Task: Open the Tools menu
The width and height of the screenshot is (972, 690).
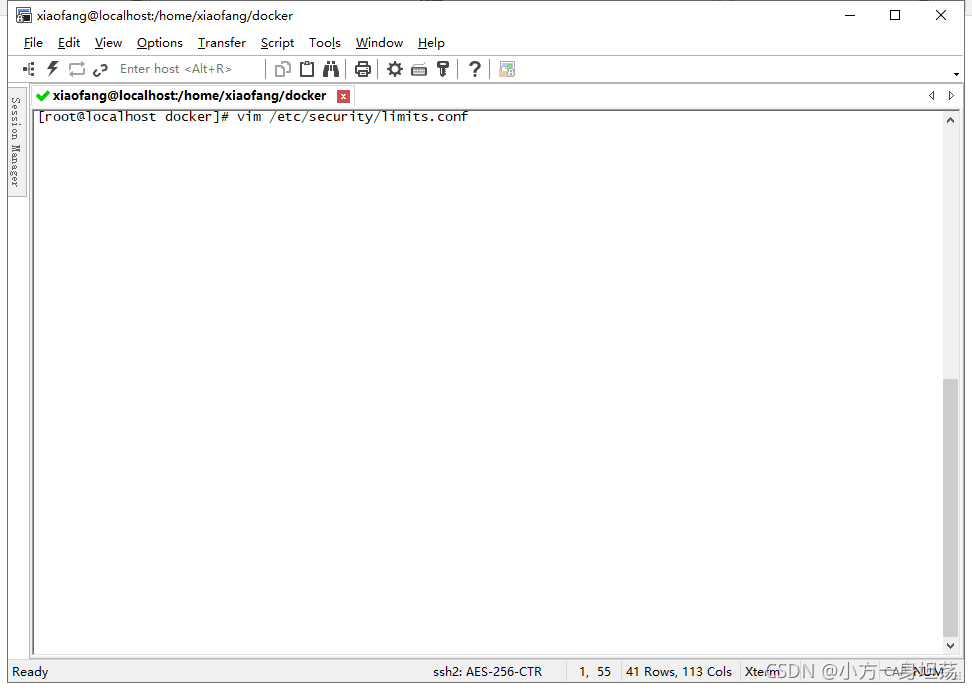Action: 325,43
